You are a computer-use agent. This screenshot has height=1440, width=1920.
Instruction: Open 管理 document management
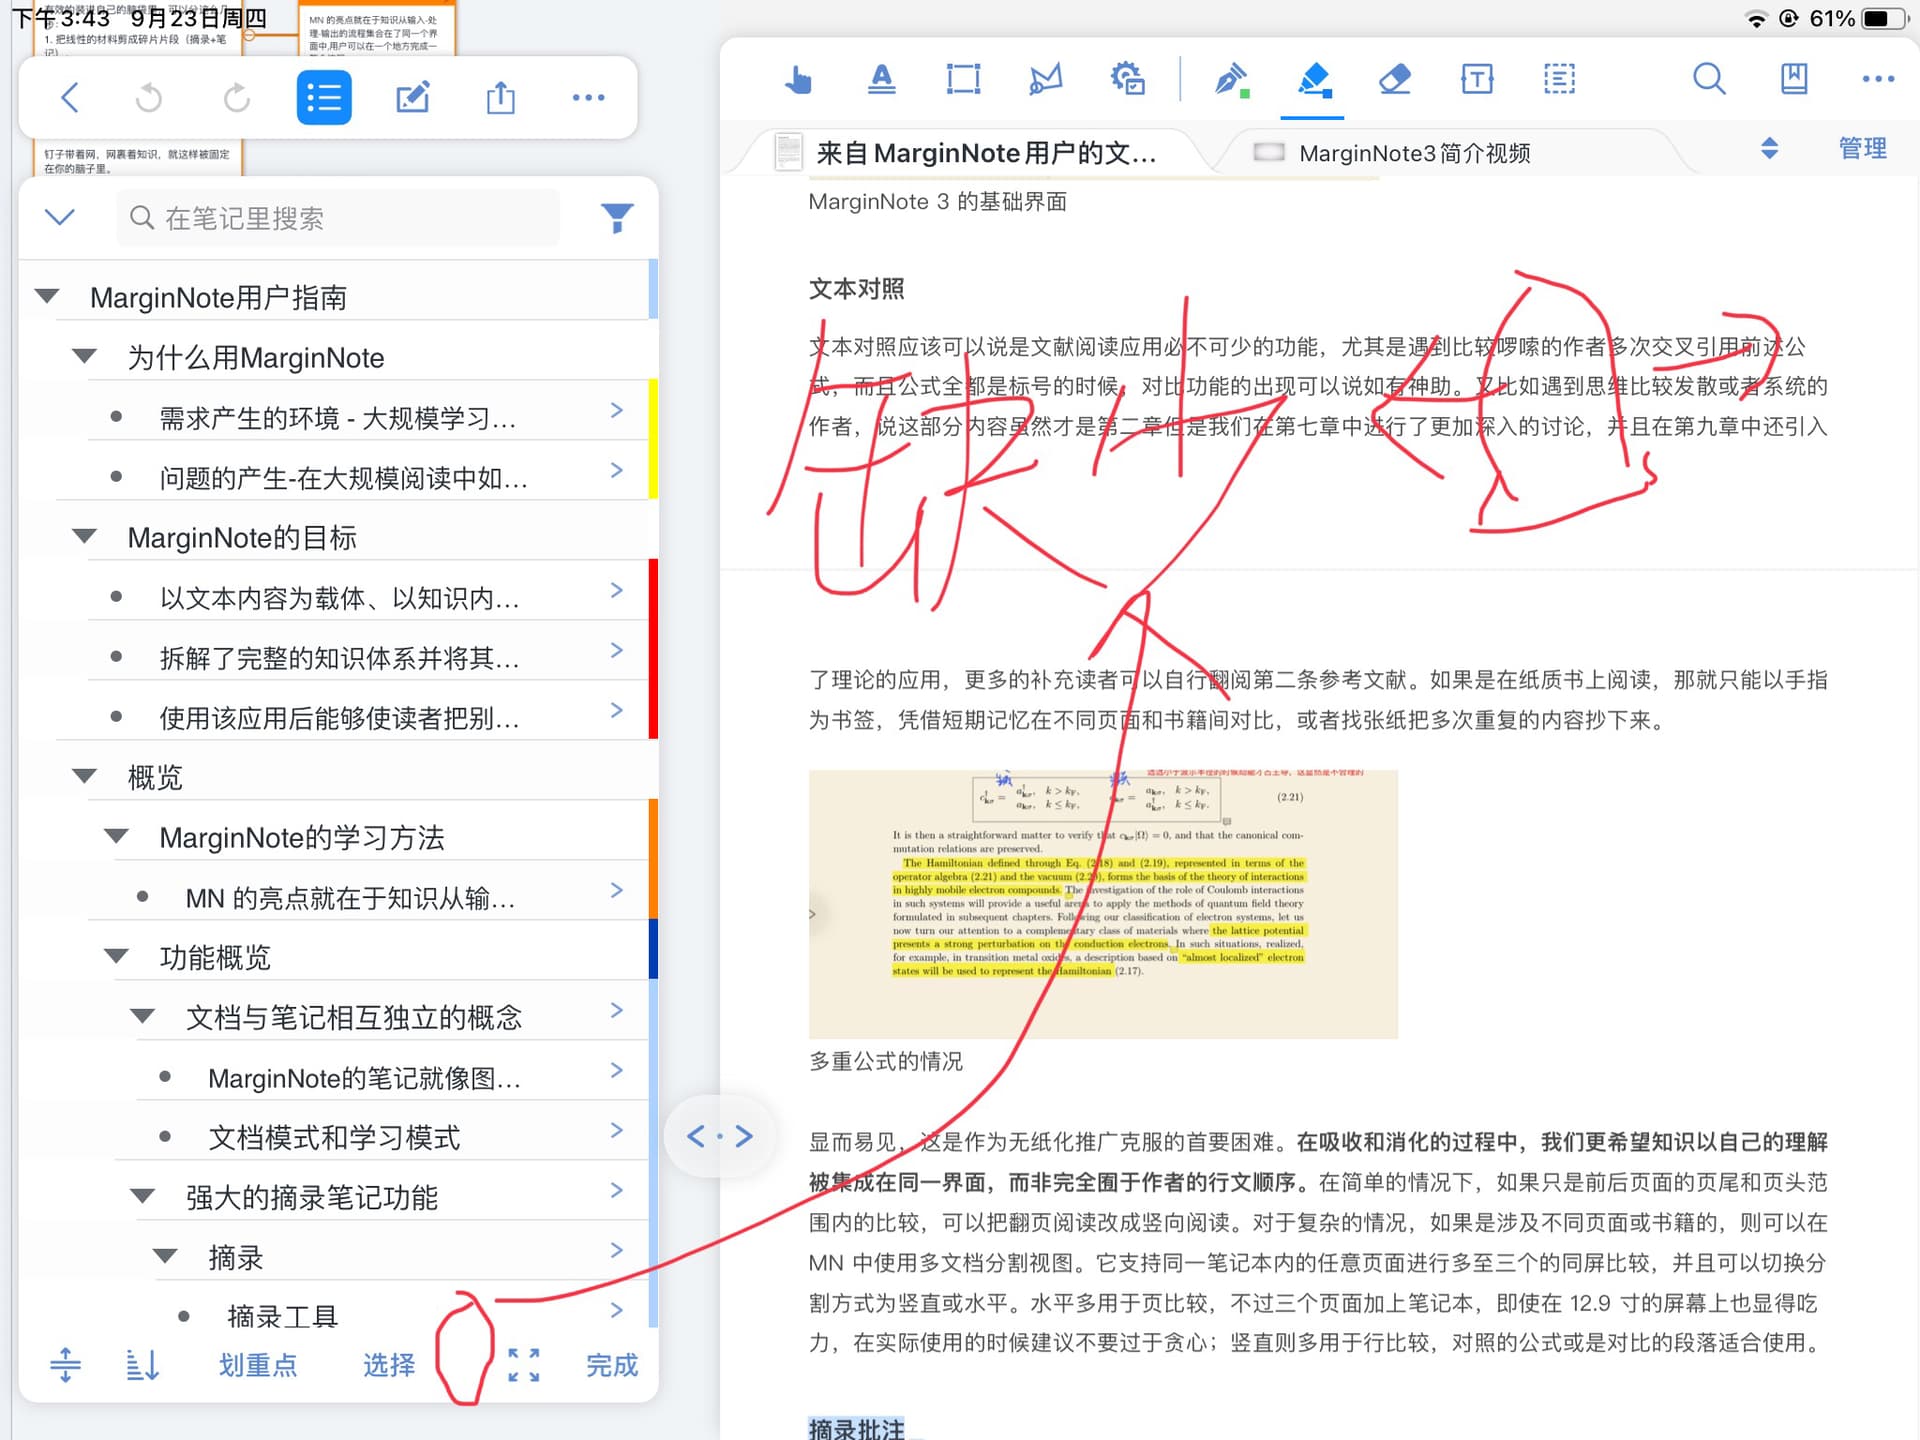(1863, 149)
